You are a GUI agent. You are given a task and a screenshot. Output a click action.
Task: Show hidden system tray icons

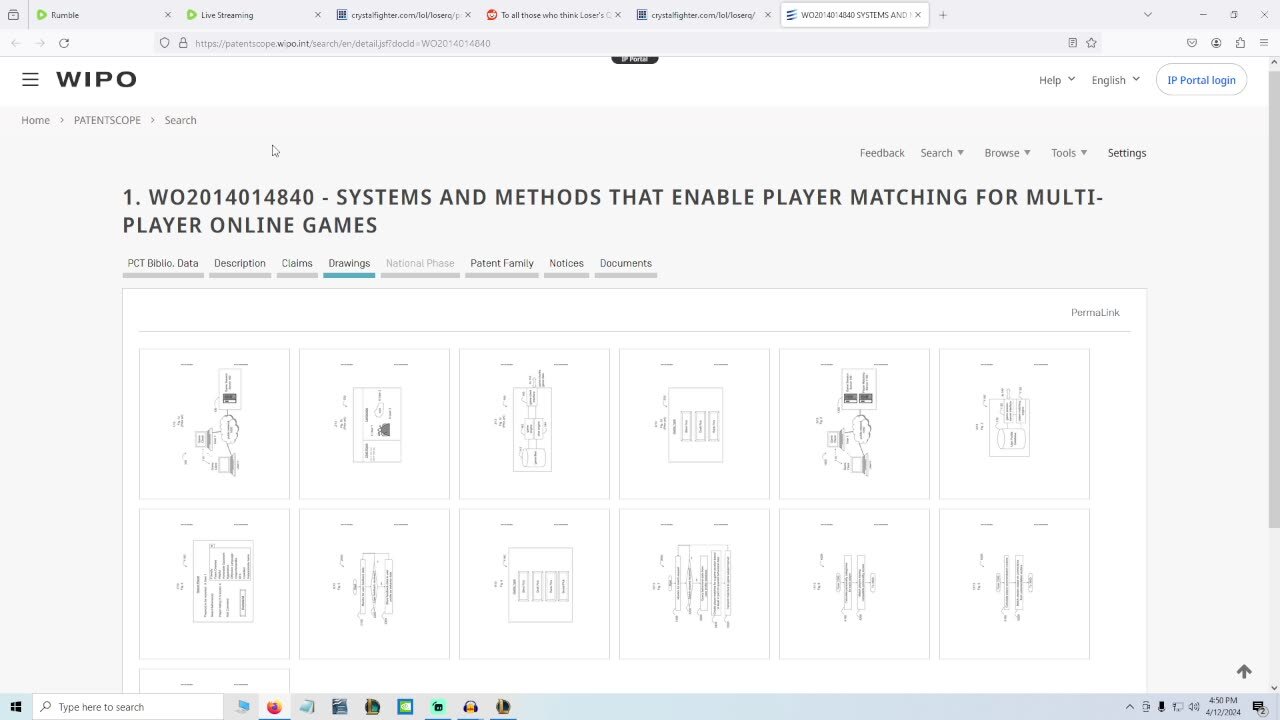click(x=1130, y=706)
